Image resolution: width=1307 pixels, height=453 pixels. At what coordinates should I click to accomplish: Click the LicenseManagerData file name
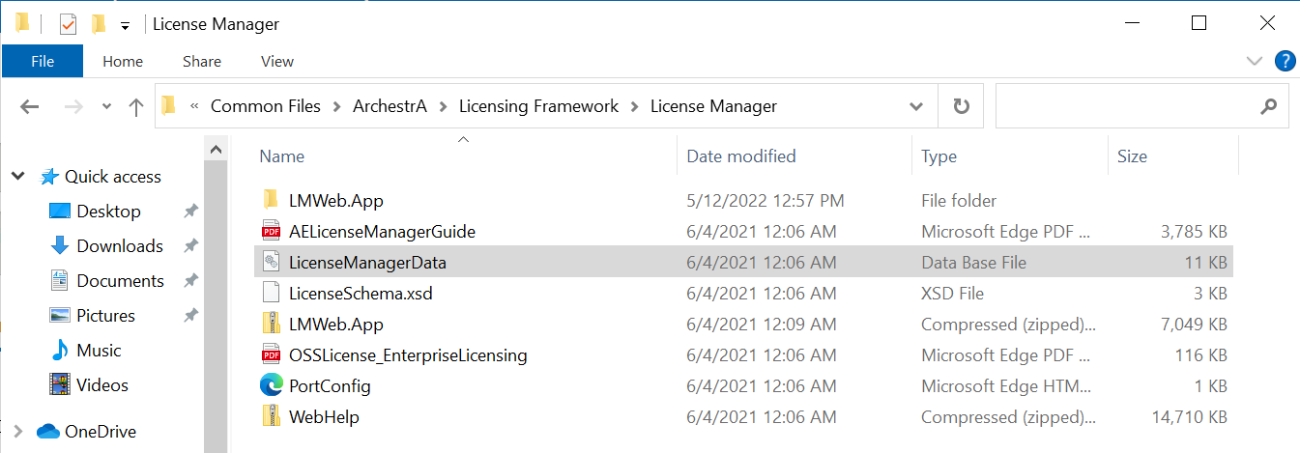coord(367,263)
